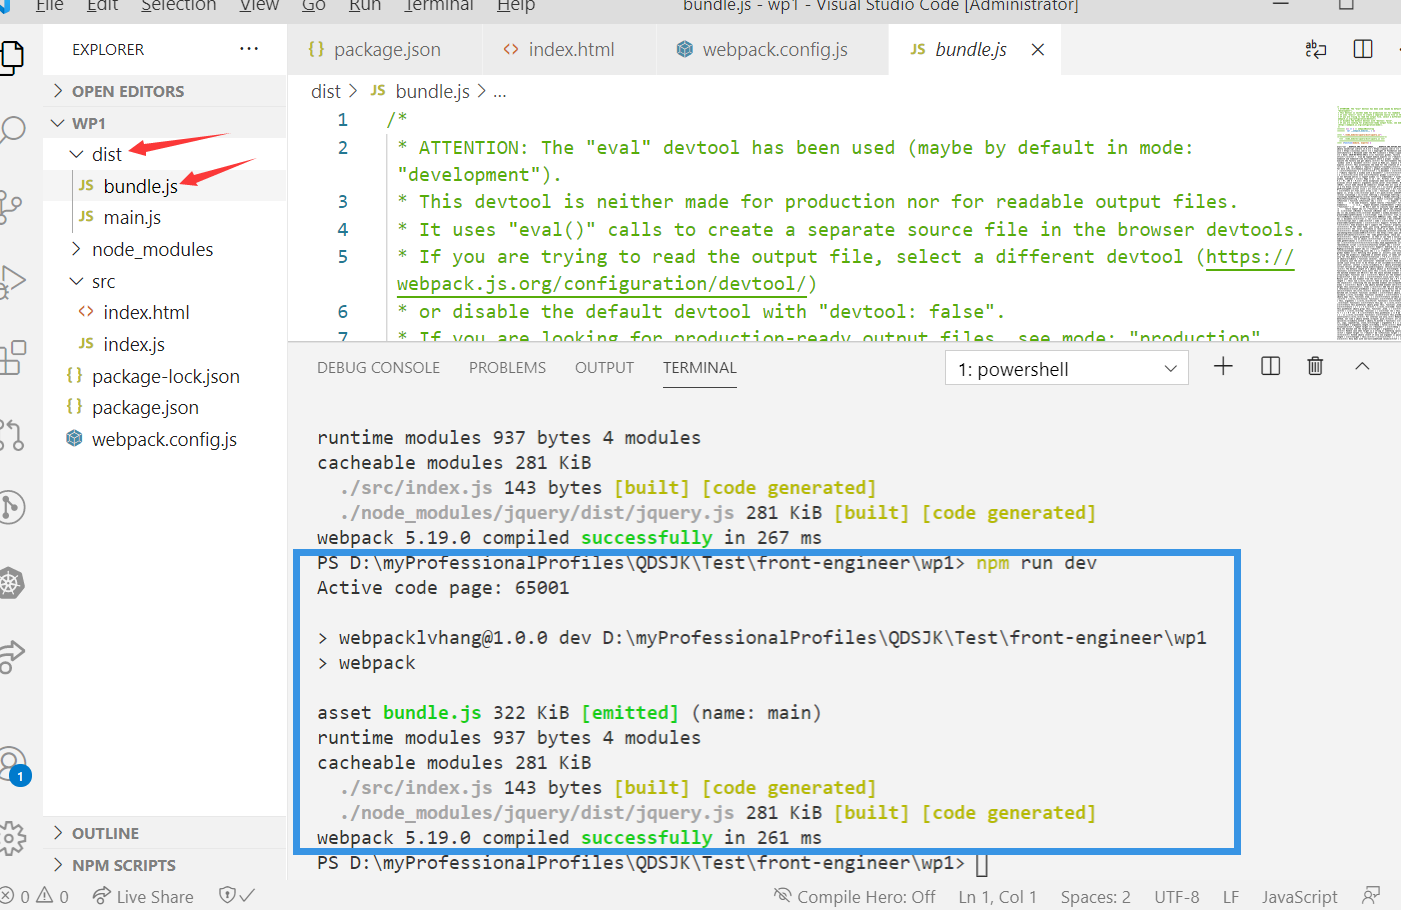Split the editor to the right
Viewport: 1401px width, 910px height.
[x=1363, y=49]
